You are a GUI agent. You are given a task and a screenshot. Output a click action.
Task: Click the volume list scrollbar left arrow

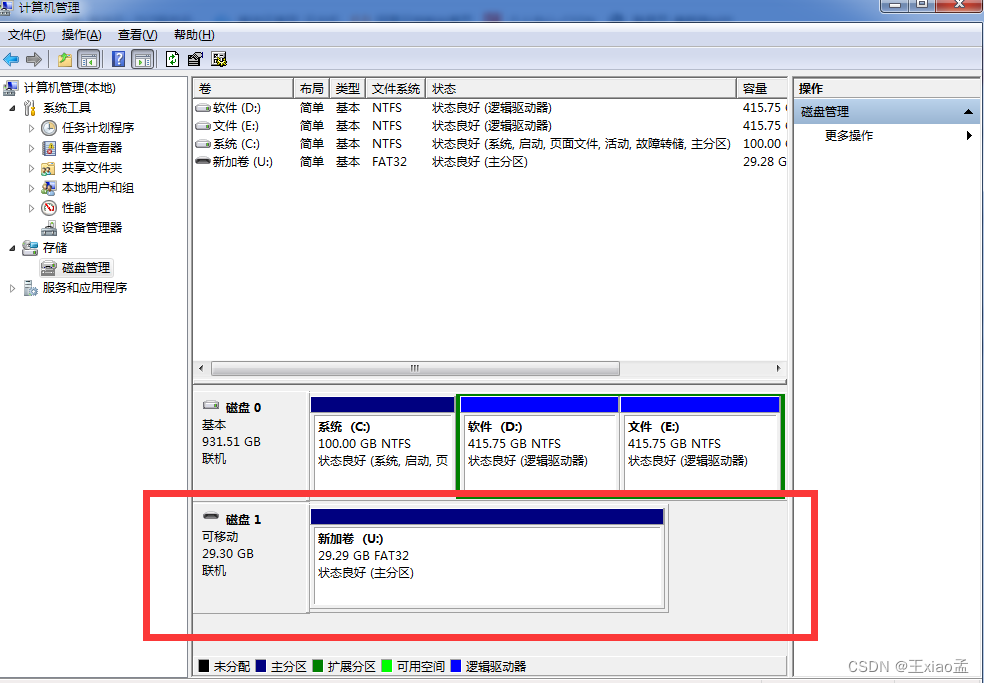click(201, 368)
